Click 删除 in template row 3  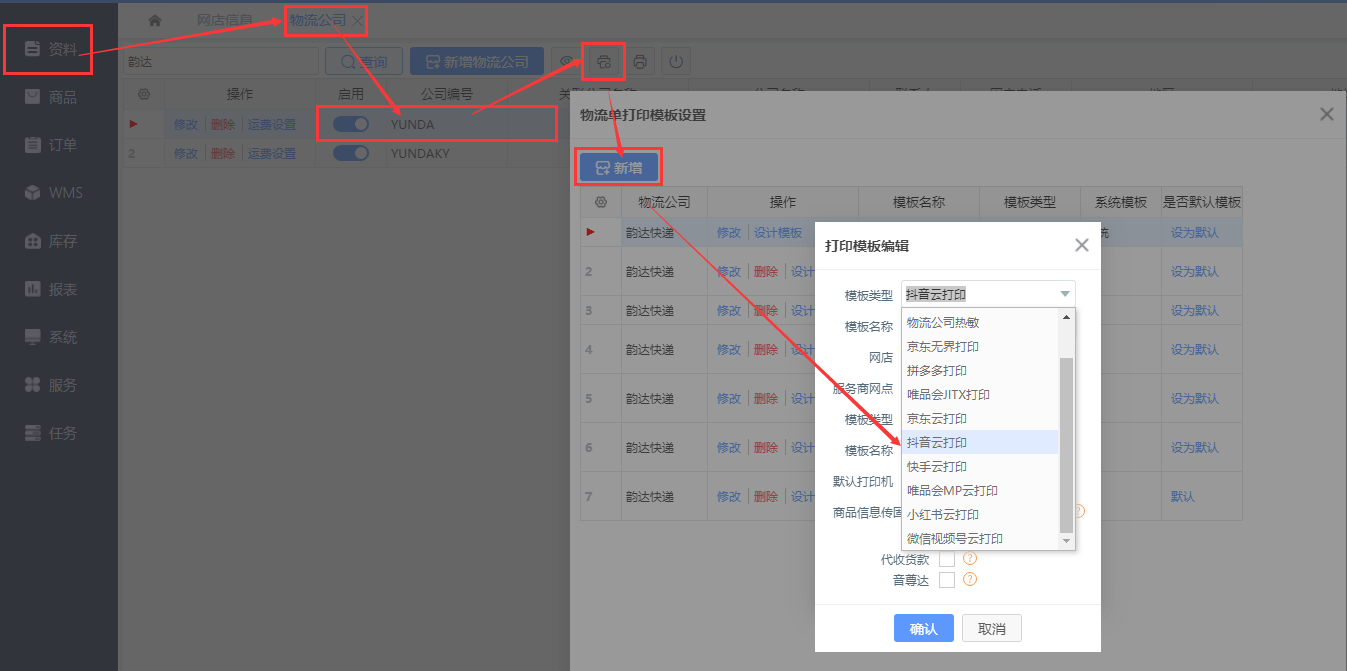(766, 310)
